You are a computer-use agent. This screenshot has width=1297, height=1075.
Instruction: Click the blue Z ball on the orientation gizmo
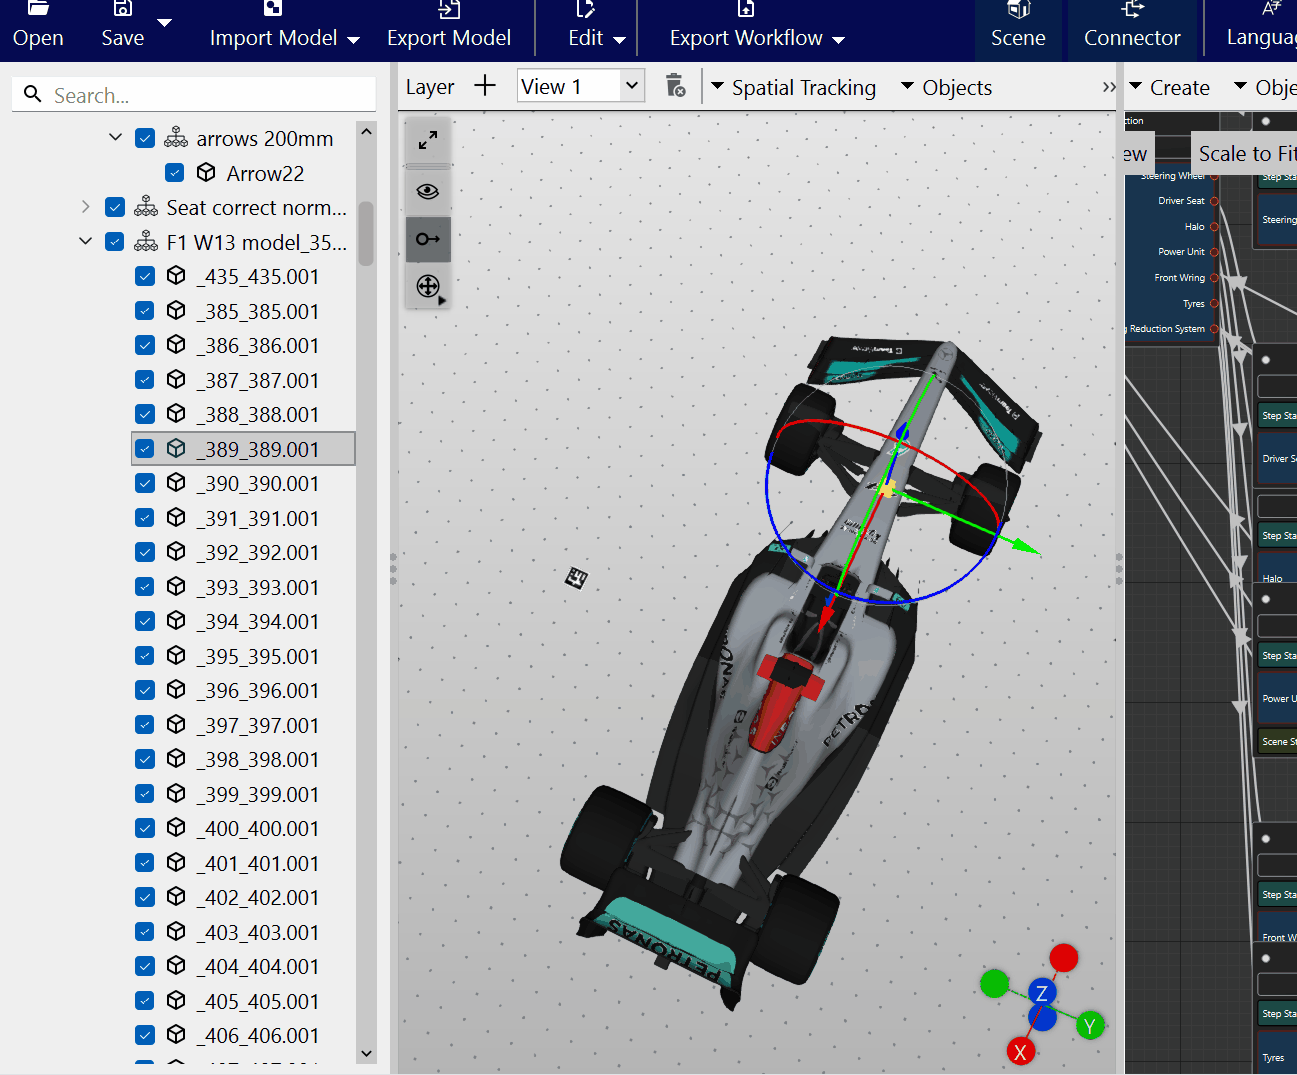(x=1042, y=993)
